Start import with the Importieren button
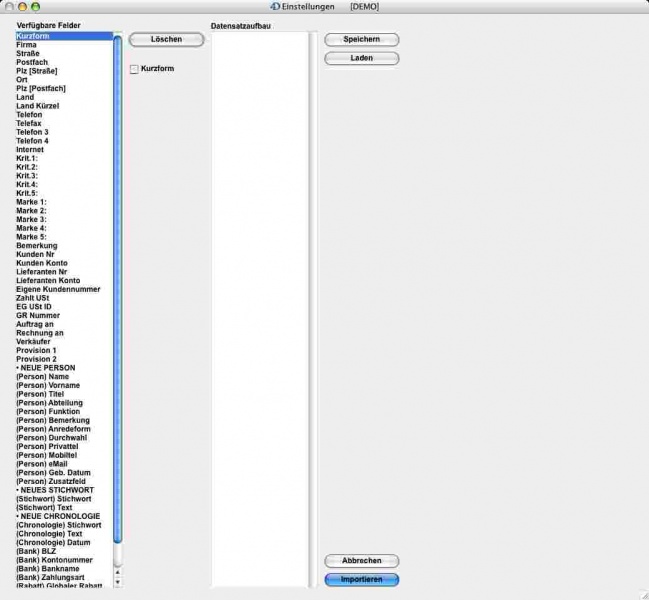The image size is (649, 600). click(361, 579)
